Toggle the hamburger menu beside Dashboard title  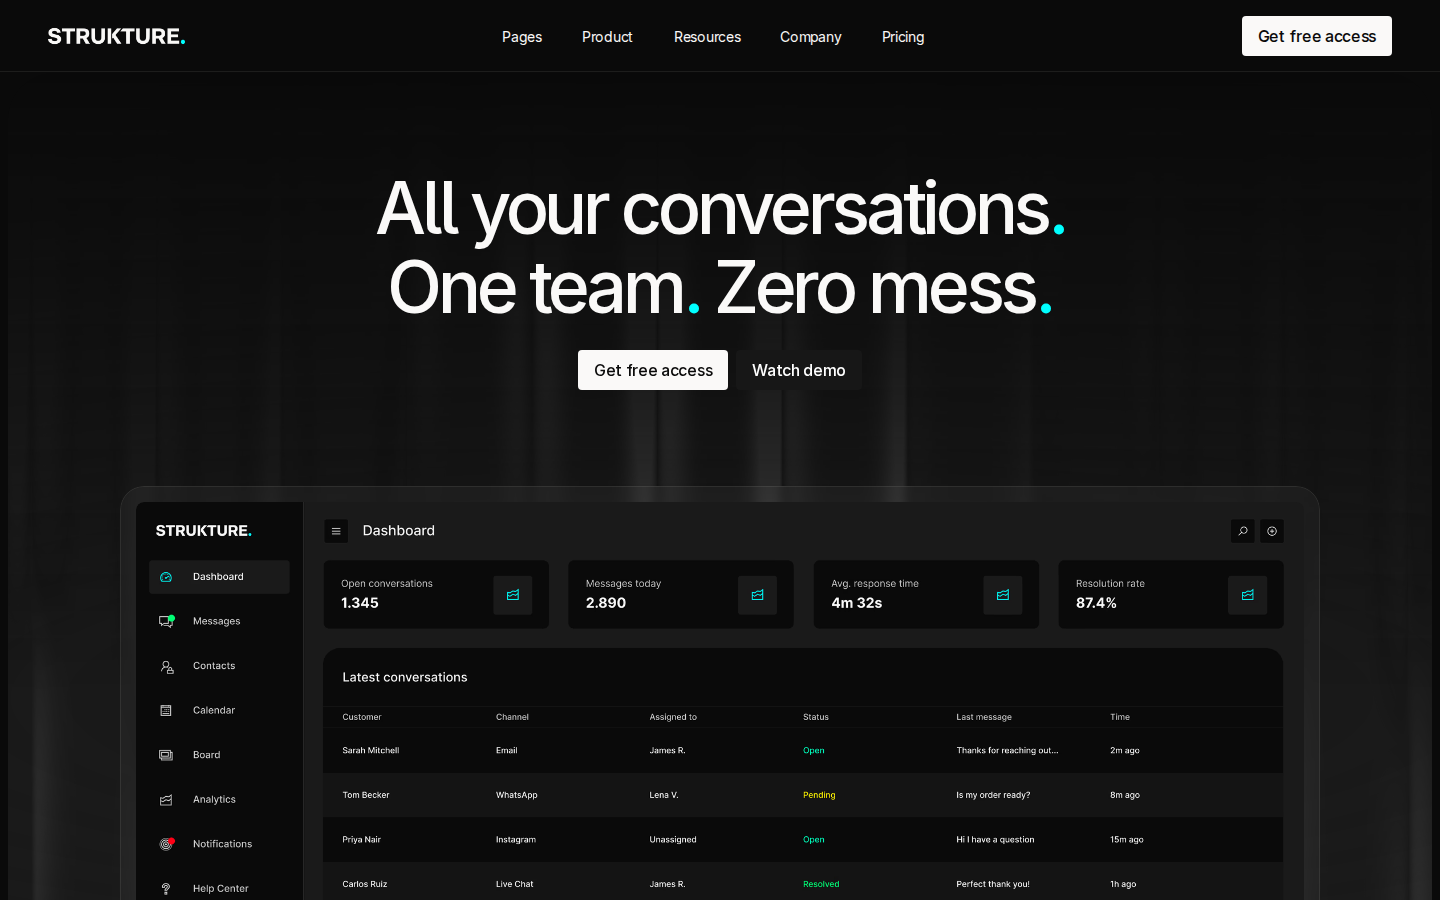pos(336,531)
